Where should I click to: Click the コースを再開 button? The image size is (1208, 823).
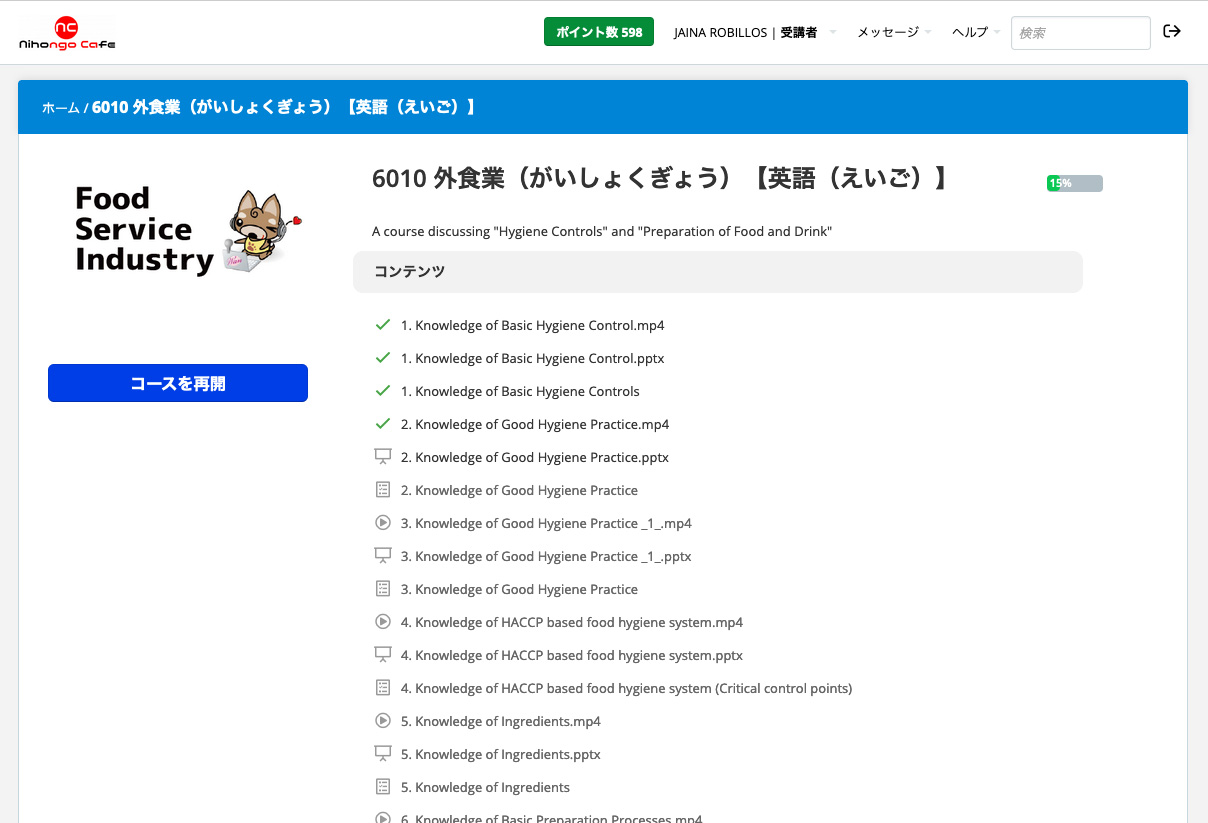pyautogui.click(x=178, y=383)
